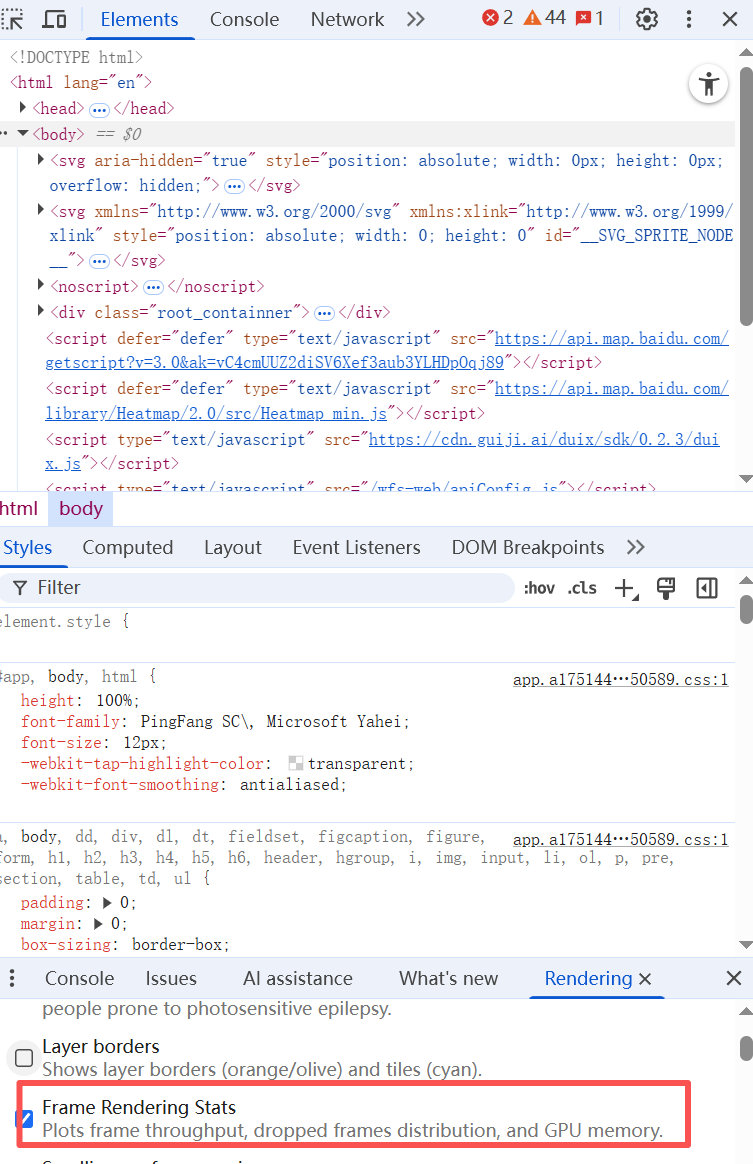Open the drawer three-dot menu
Screen dimensions: 753x1164
12,978
